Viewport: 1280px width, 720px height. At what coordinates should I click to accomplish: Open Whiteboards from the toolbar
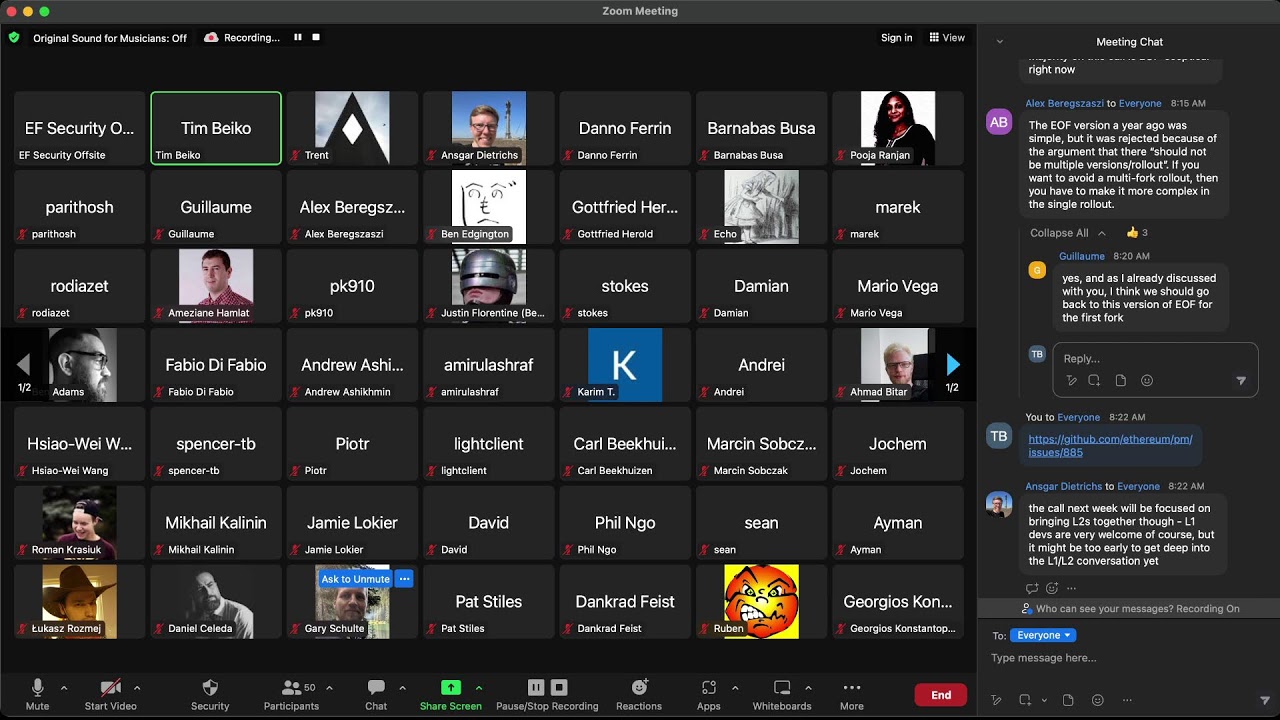tap(782, 688)
